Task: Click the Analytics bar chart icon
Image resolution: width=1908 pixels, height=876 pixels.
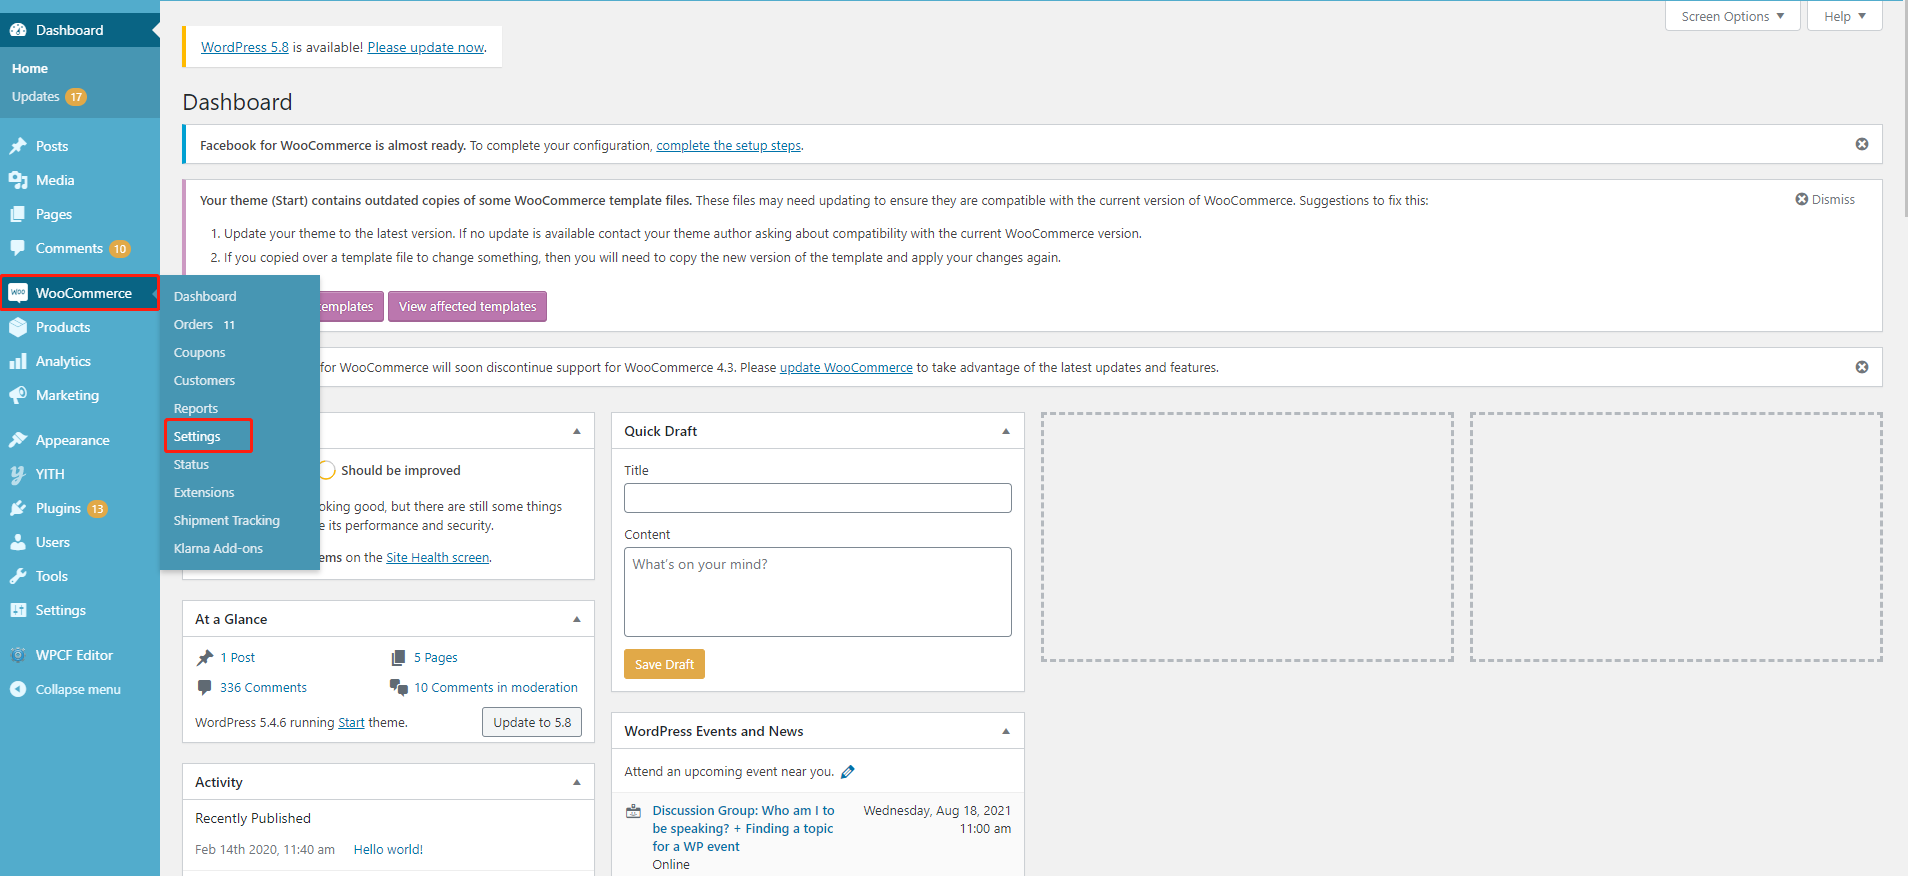Action: [x=18, y=361]
